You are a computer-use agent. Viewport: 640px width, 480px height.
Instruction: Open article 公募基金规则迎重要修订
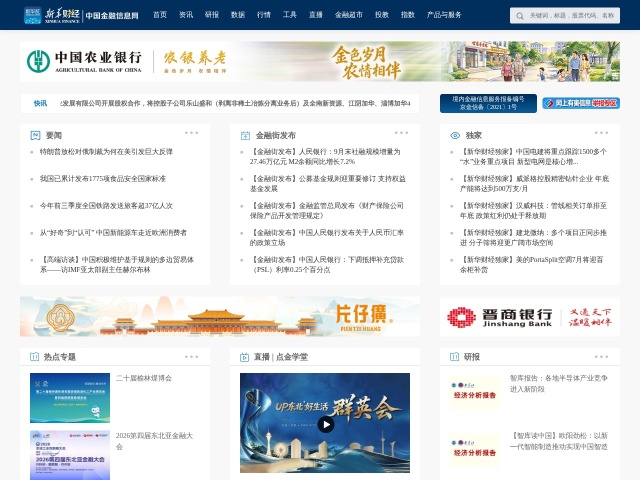(x=328, y=183)
